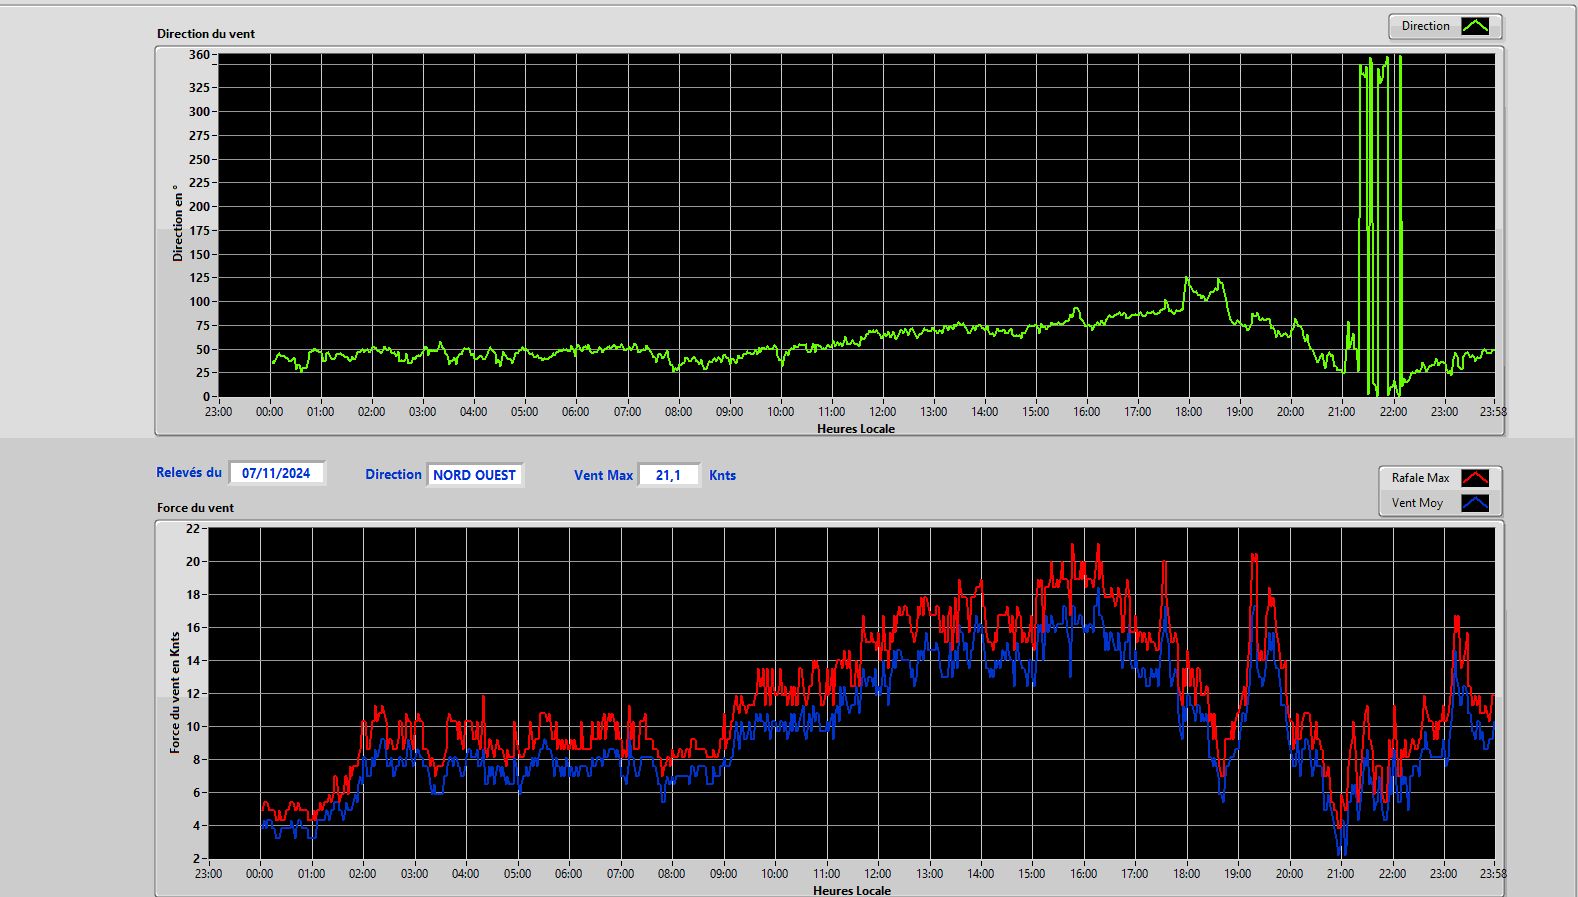The height and width of the screenshot is (897, 1578).
Task: Click the blue 'Direction' label beside NORD OUEST
Action: (x=393, y=475)
